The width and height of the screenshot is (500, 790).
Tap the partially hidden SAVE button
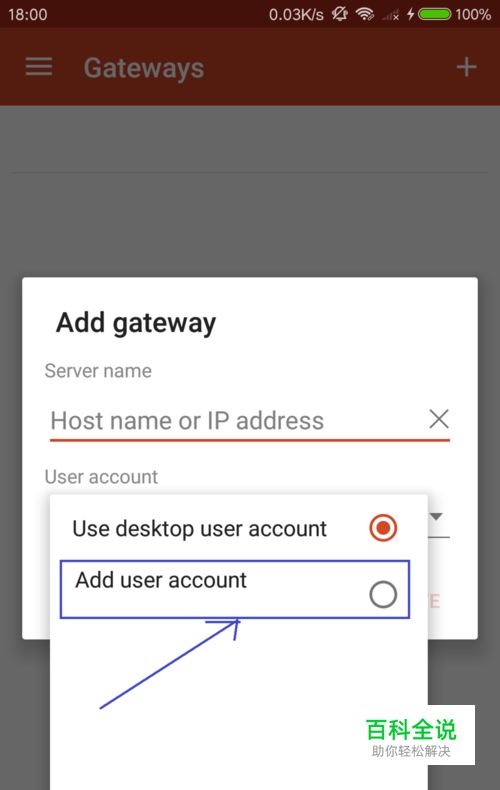434,601
